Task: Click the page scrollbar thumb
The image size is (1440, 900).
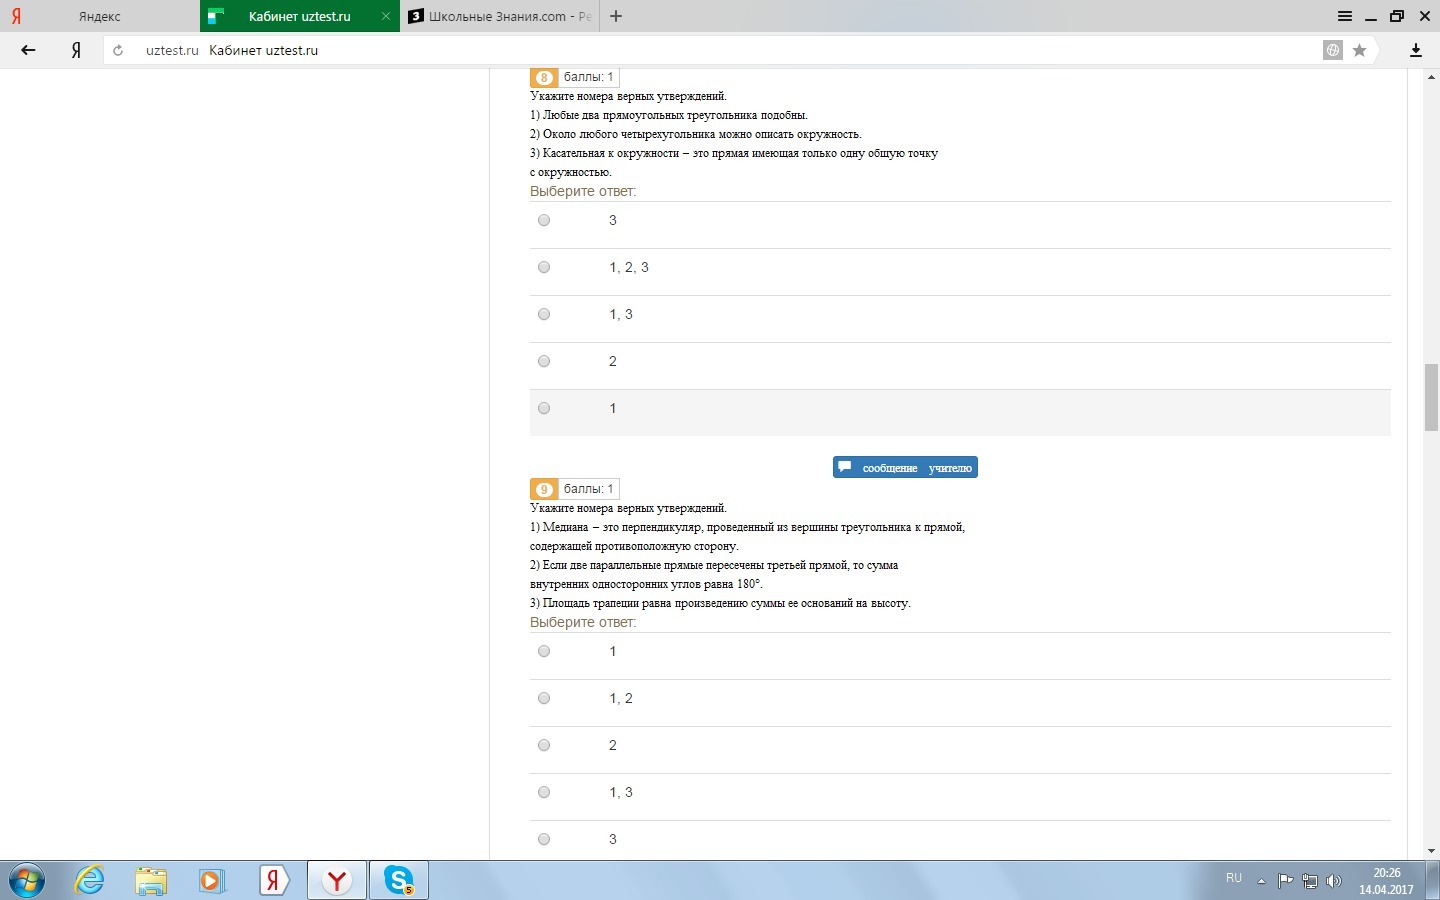Action: coord(1431,397)
